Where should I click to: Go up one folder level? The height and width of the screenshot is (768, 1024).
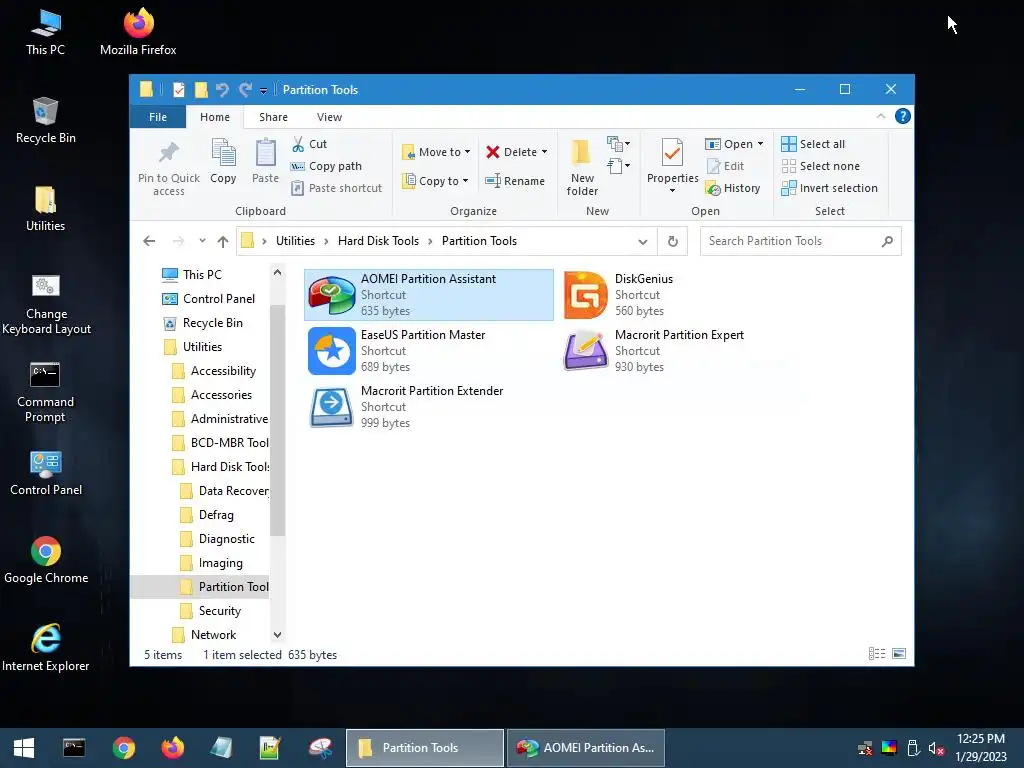[223, 242]
